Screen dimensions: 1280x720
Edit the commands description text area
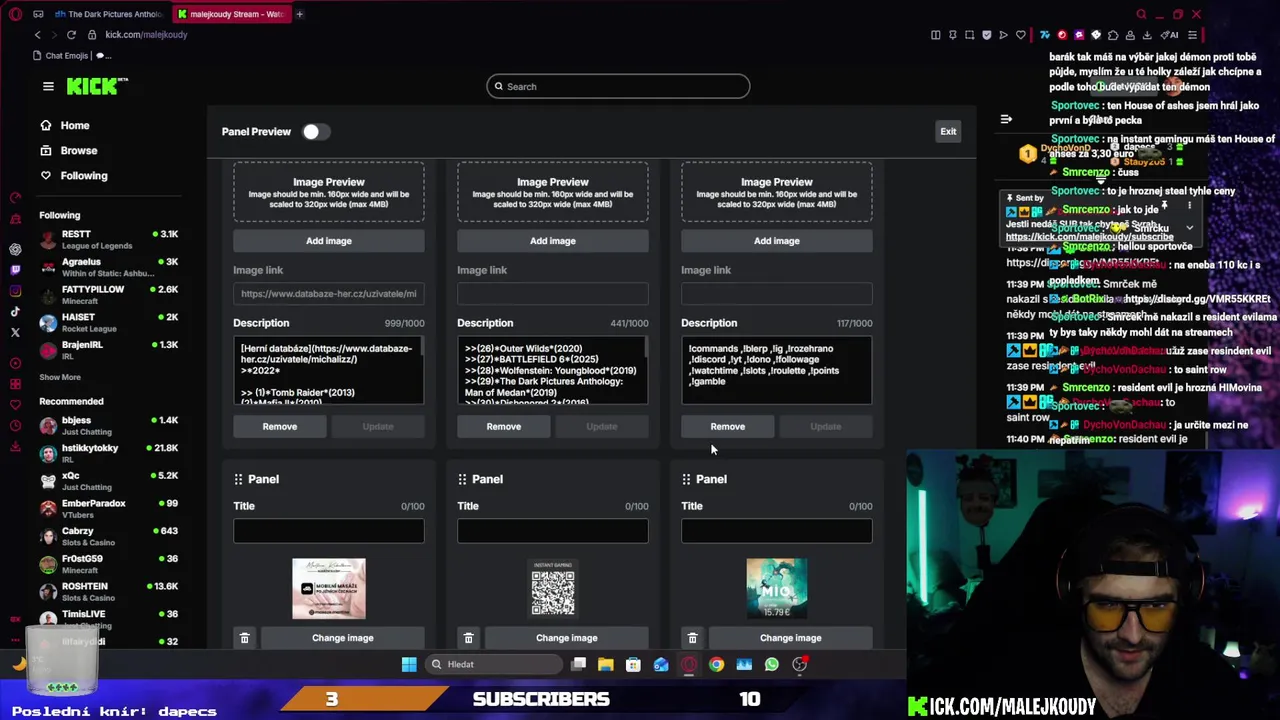pyautogui.click(x=777, y=371)
